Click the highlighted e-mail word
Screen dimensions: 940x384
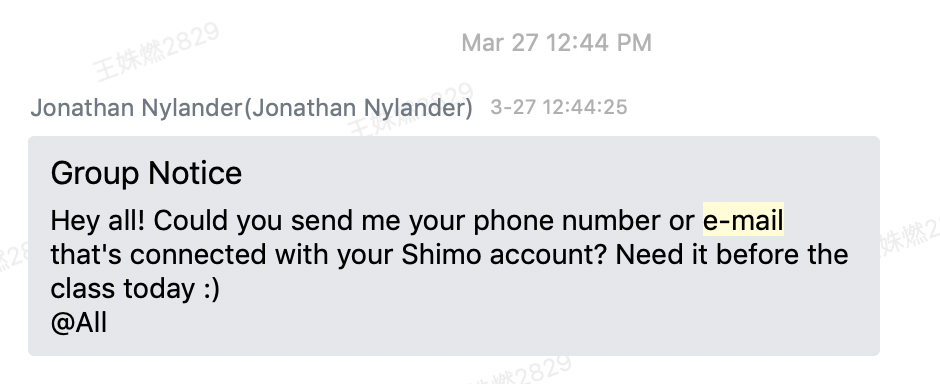point(743,220)
